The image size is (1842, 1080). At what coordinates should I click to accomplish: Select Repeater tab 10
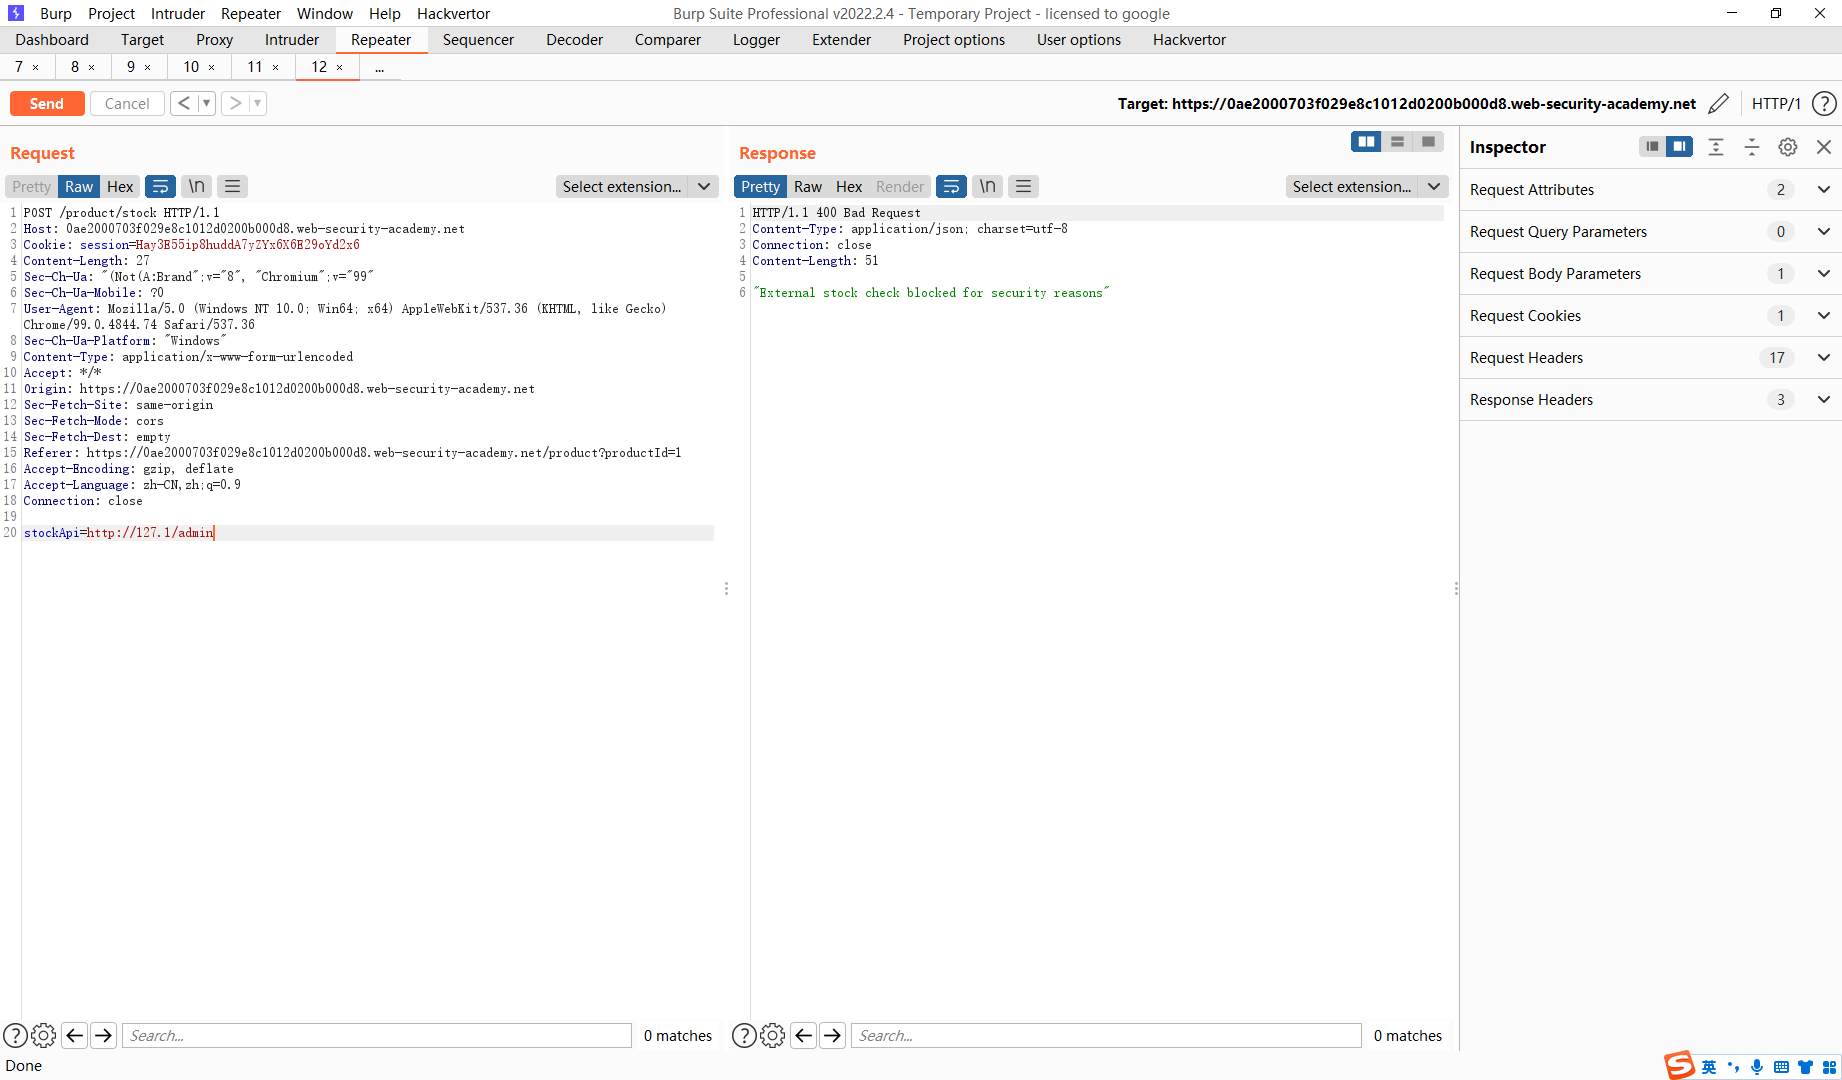(x=191, y=67)
